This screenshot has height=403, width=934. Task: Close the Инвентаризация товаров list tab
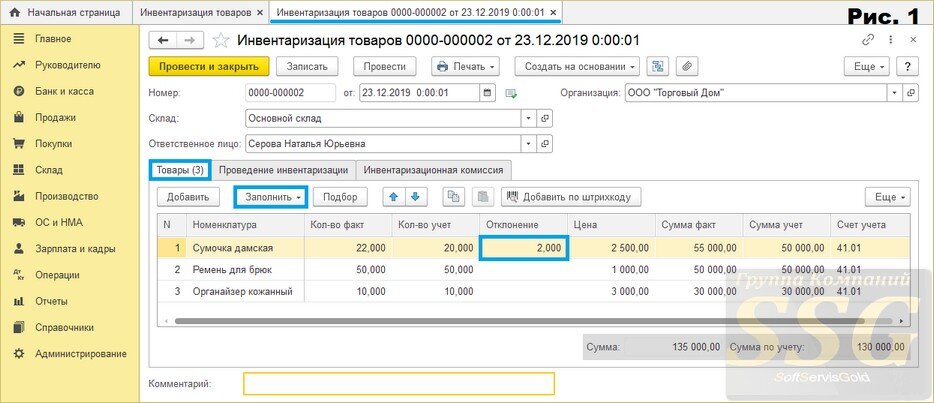(x=259, y=13)
